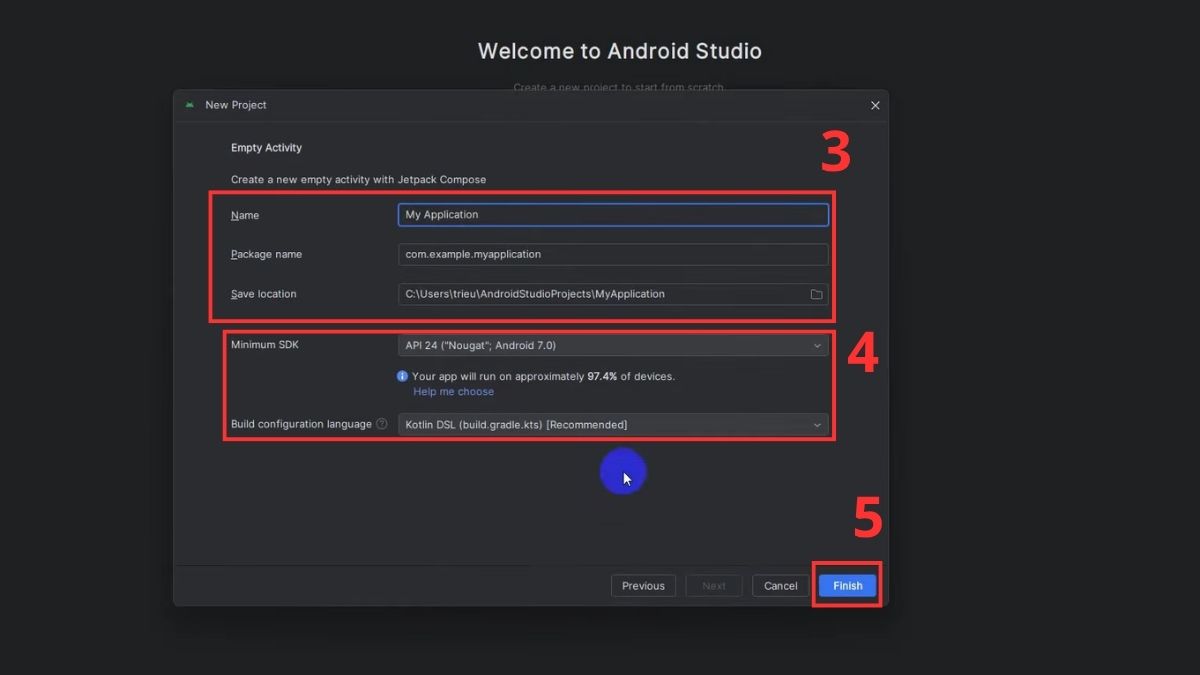Viewport: 1200px width, 675px height.
Task: Open the Build configuration language help icon
Action: tap(382, 424)
